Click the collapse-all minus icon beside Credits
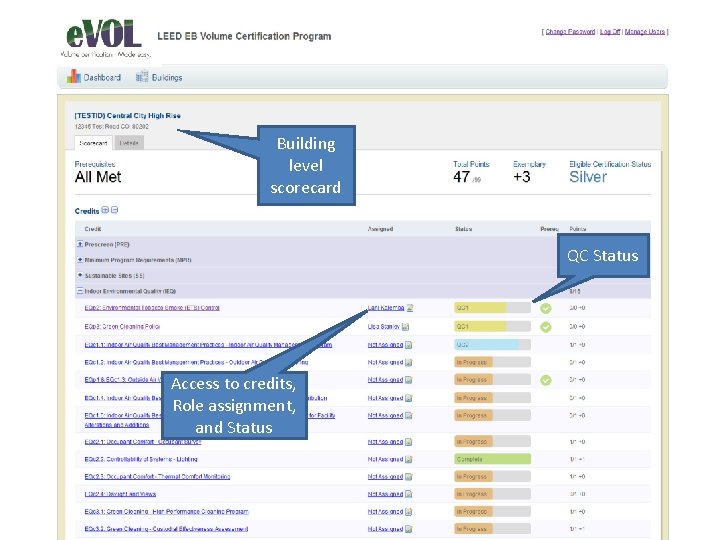Screen dimensions: 720x540 point(115,210)
